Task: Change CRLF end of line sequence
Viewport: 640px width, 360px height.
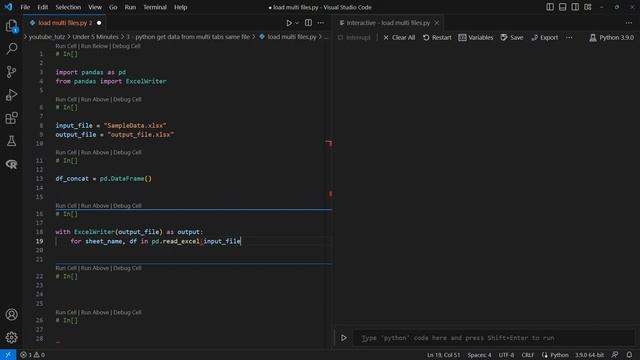Action: click(528, 355)
